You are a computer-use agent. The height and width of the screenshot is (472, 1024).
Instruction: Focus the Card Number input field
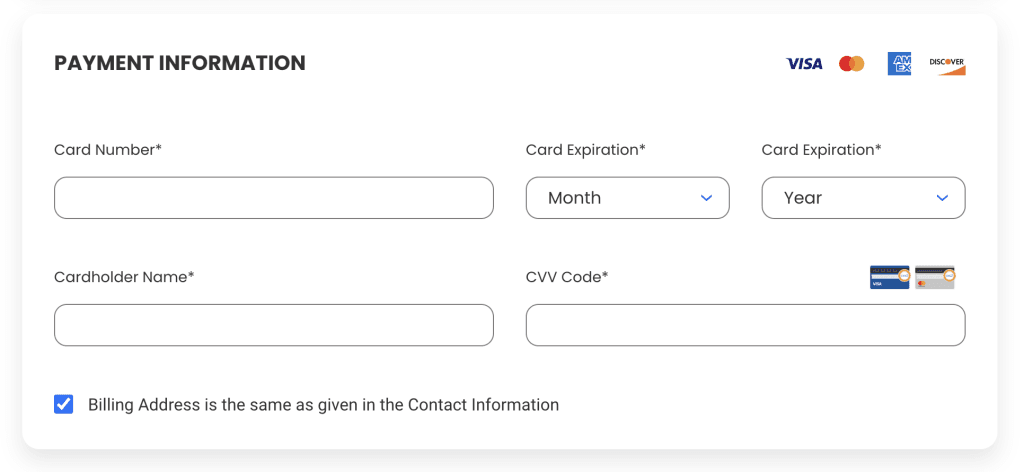pyautogui.click(x=273, y=198)
